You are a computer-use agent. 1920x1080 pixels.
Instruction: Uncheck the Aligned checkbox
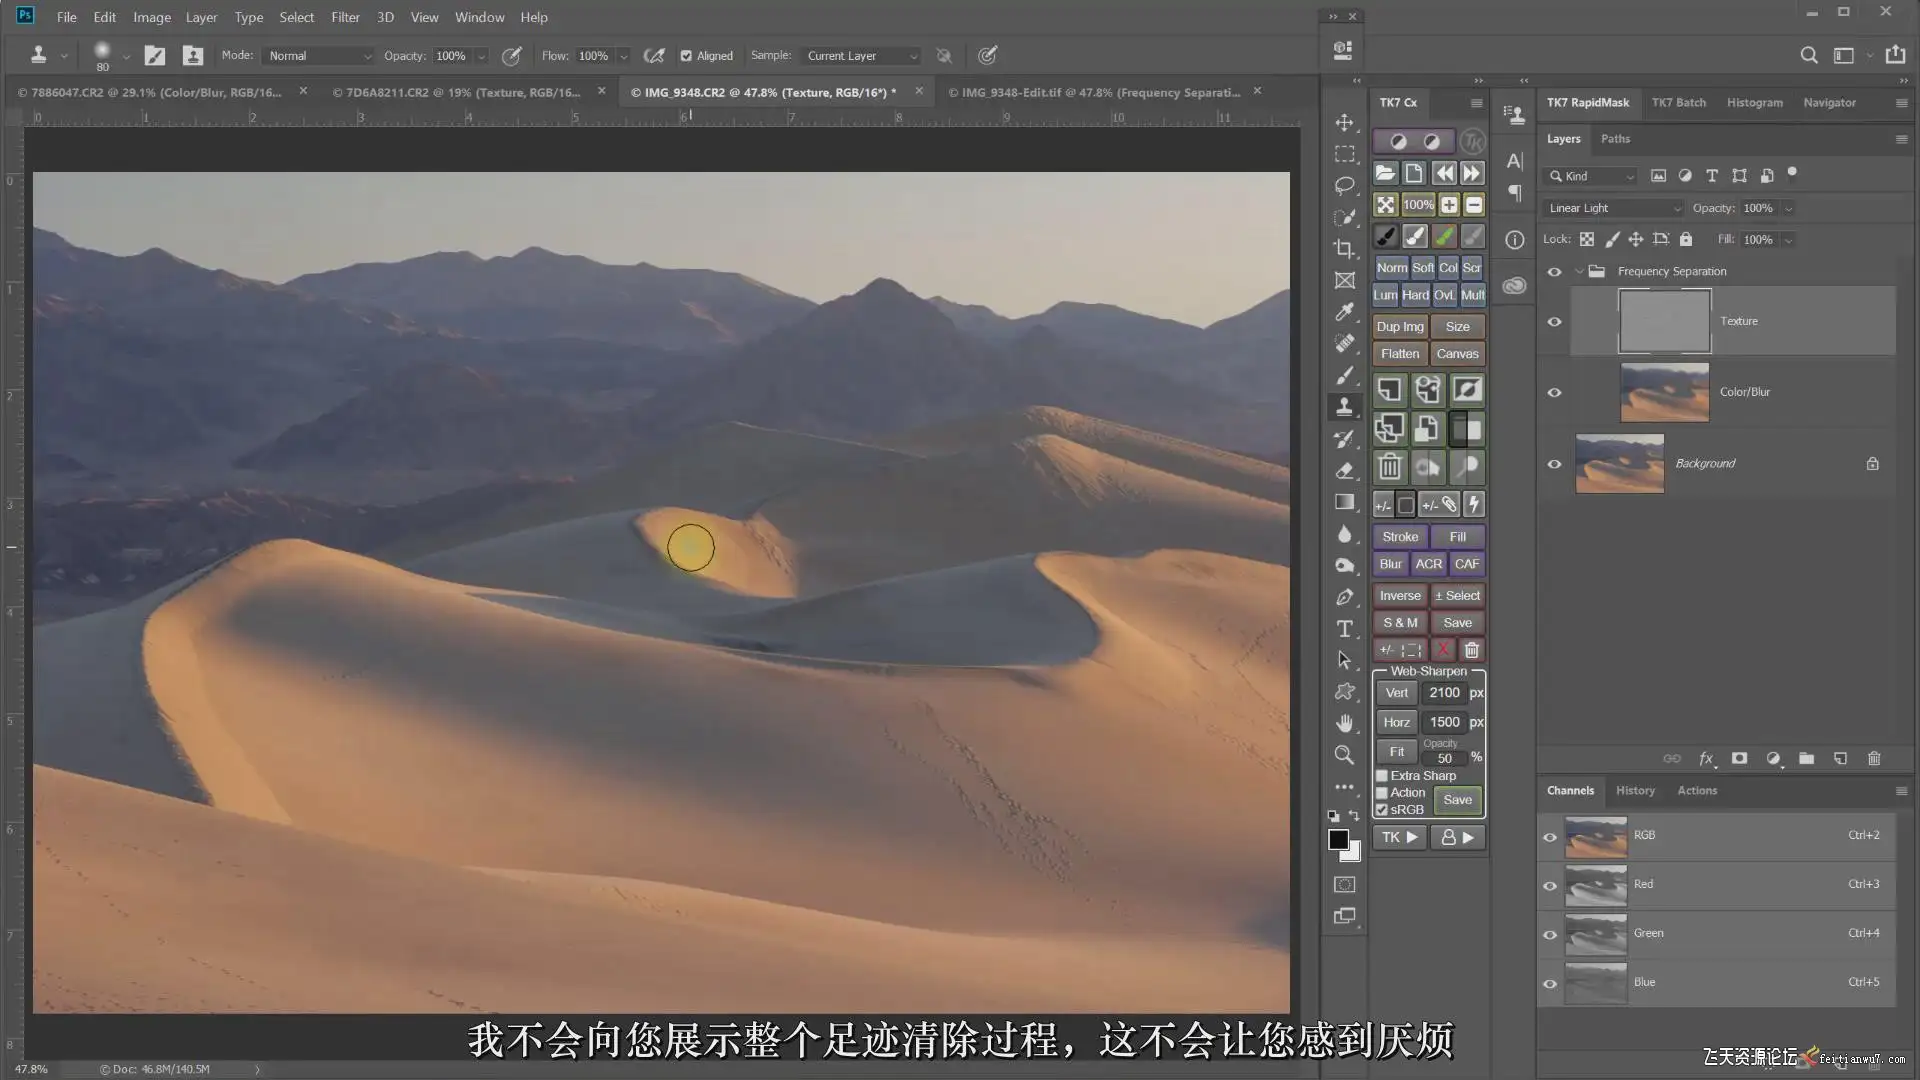pos(686,56)
